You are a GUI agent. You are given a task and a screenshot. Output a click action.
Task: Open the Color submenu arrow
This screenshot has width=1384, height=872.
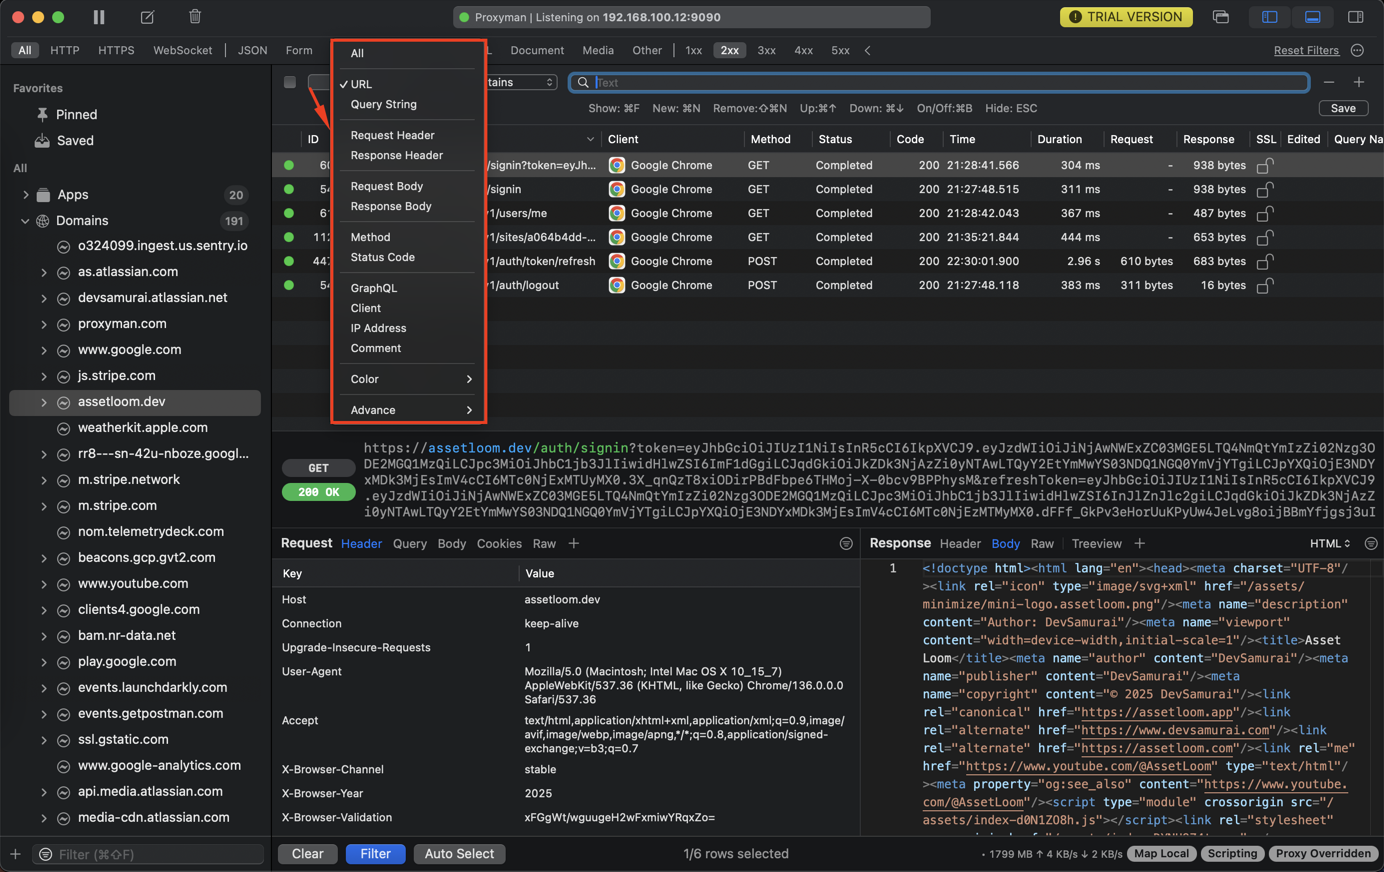pyautogui.click(x=469, y=379)
